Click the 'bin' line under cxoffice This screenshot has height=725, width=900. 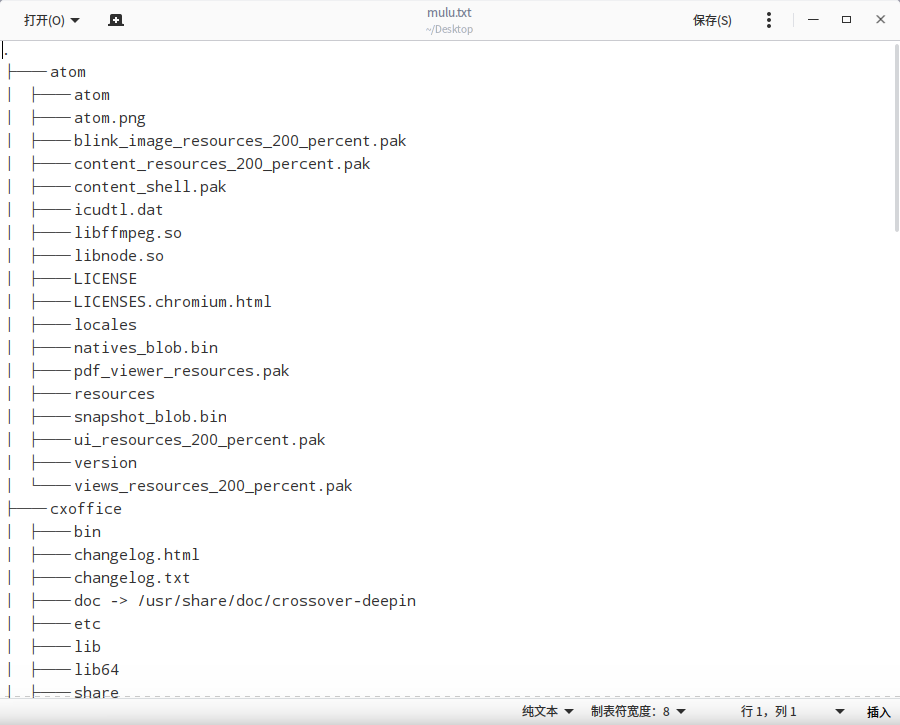click(87, 532)
